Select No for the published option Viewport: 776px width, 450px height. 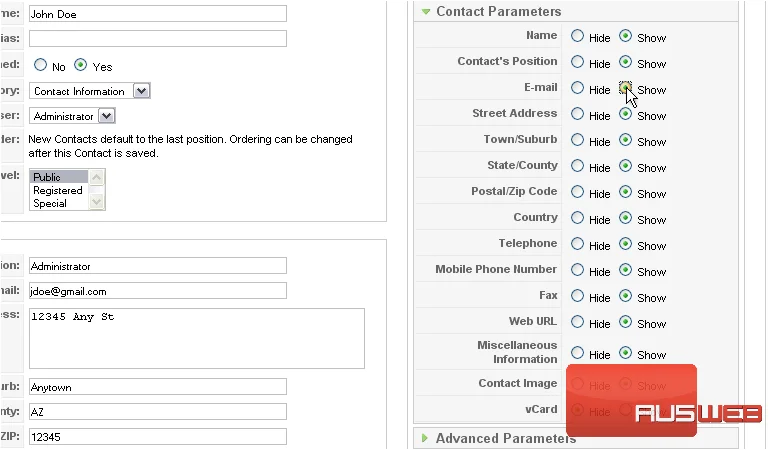[x=41, y=65]
